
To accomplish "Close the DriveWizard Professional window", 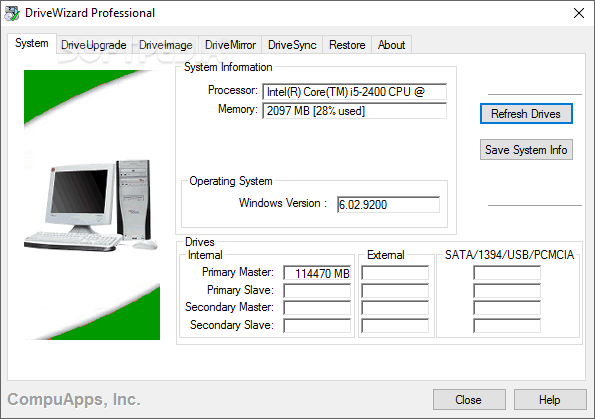I will (579, 13).
